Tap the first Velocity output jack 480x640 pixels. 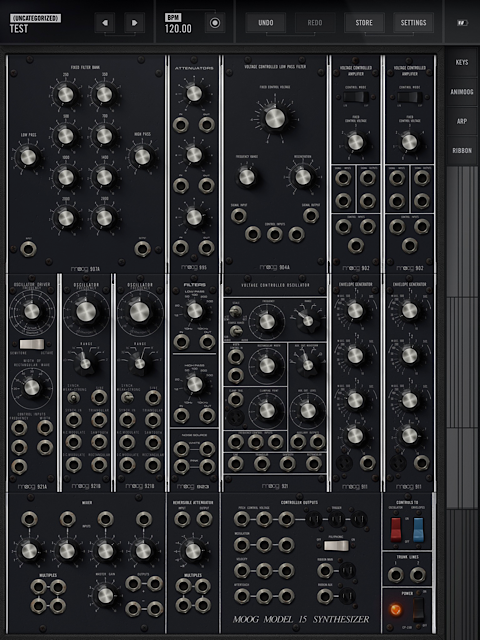point(242,571)
